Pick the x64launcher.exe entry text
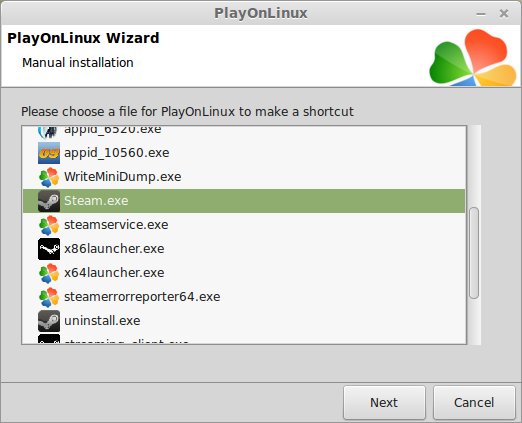This screenshot has width=522, height=423. point(114,273)
